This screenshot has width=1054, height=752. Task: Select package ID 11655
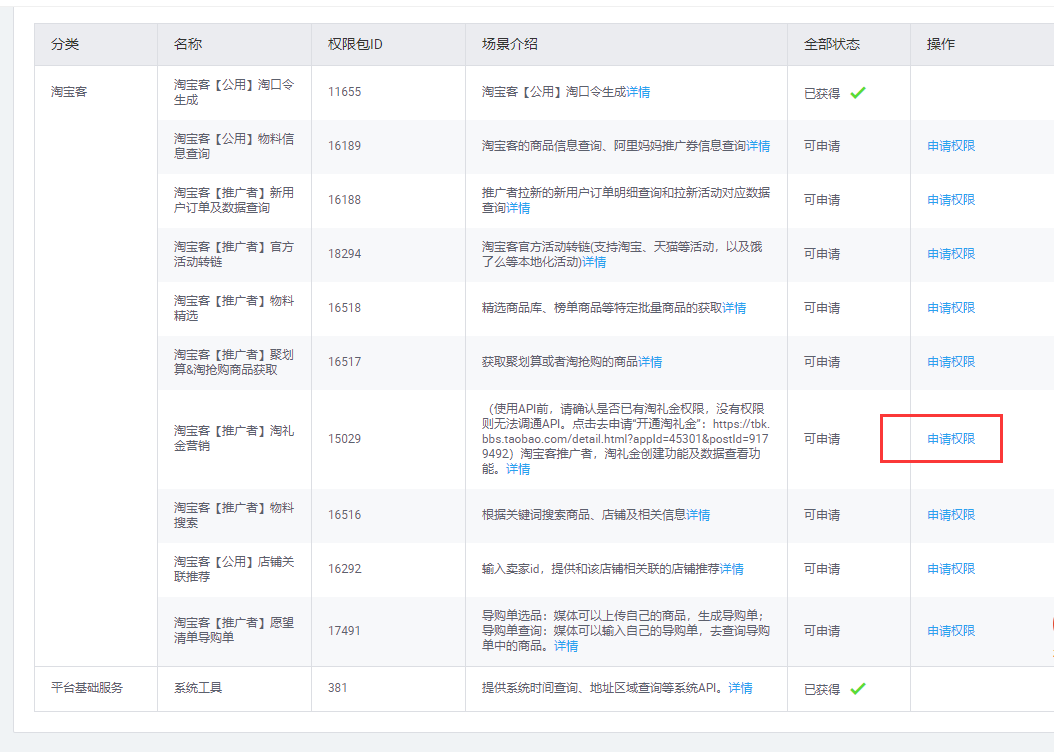[344, 92]
